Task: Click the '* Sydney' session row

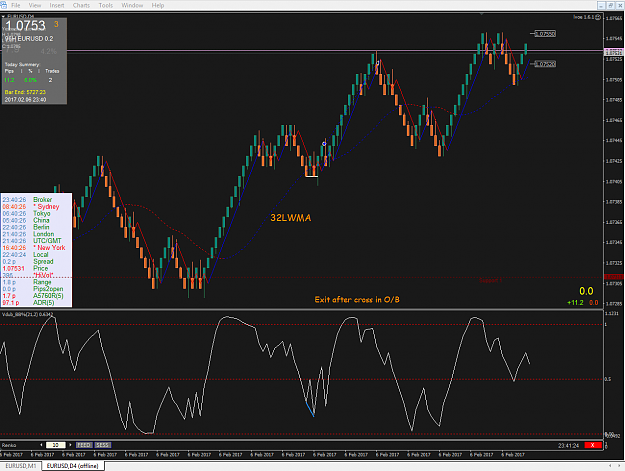Action: tap(31, 206)
